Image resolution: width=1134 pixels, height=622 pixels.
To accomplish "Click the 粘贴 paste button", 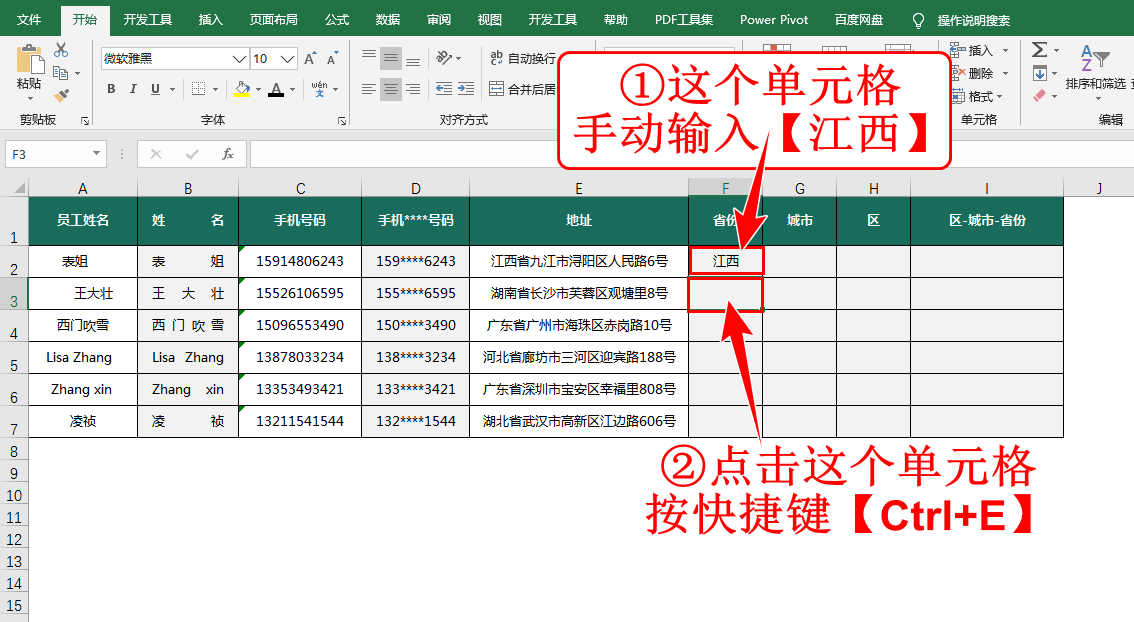I will (28, 70).
